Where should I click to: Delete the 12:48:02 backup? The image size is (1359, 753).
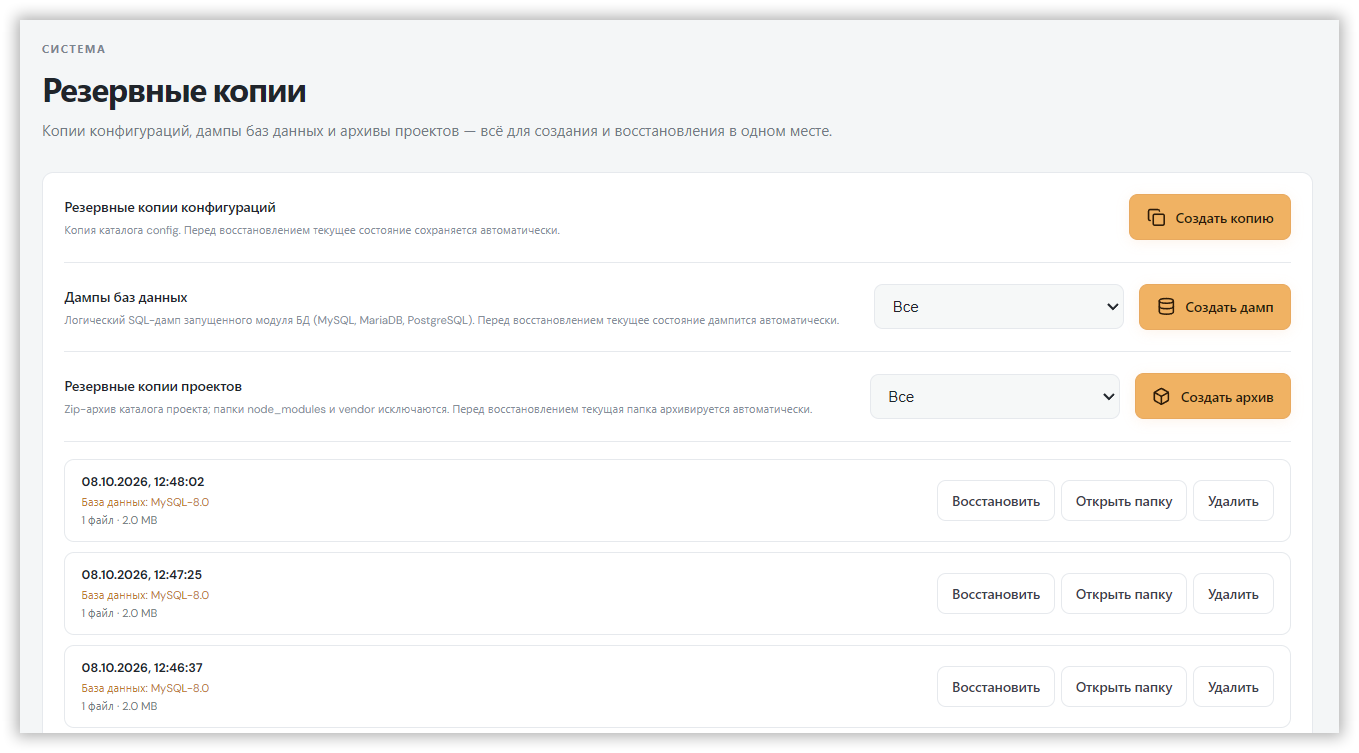pyautogui.click(x=1233, y=501)
